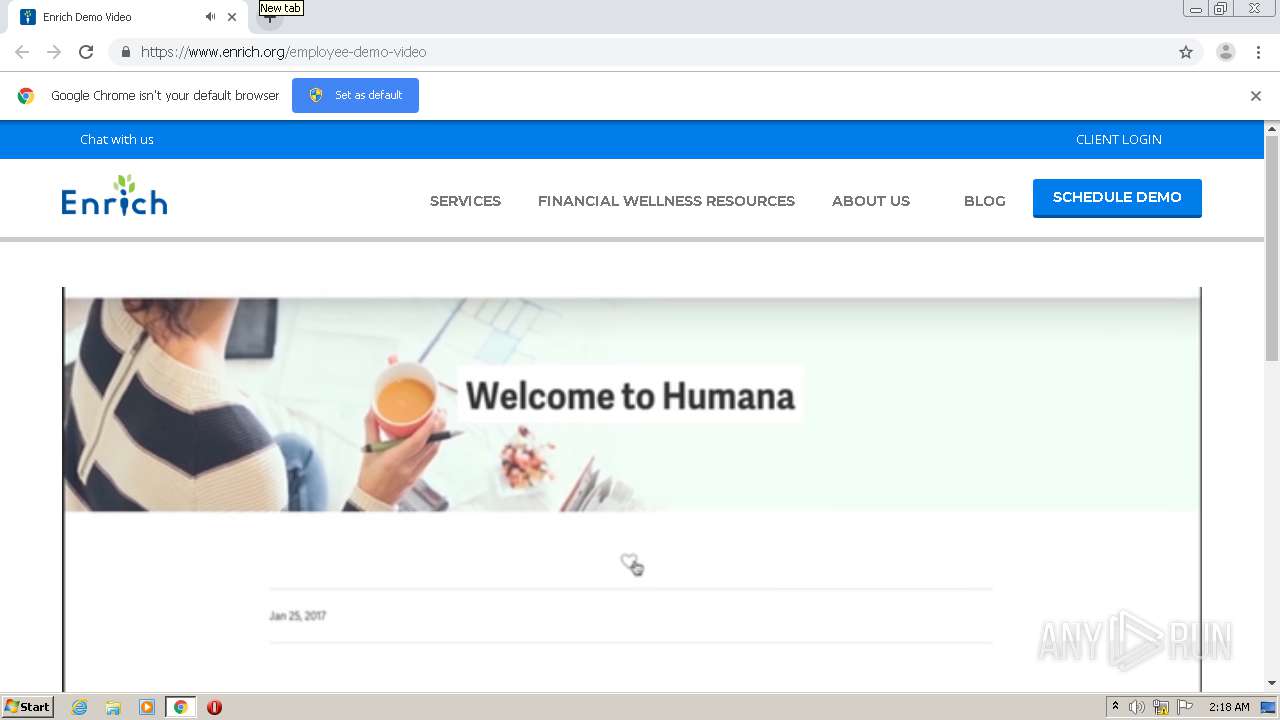Click the network tray icon

pos(1161,707)
